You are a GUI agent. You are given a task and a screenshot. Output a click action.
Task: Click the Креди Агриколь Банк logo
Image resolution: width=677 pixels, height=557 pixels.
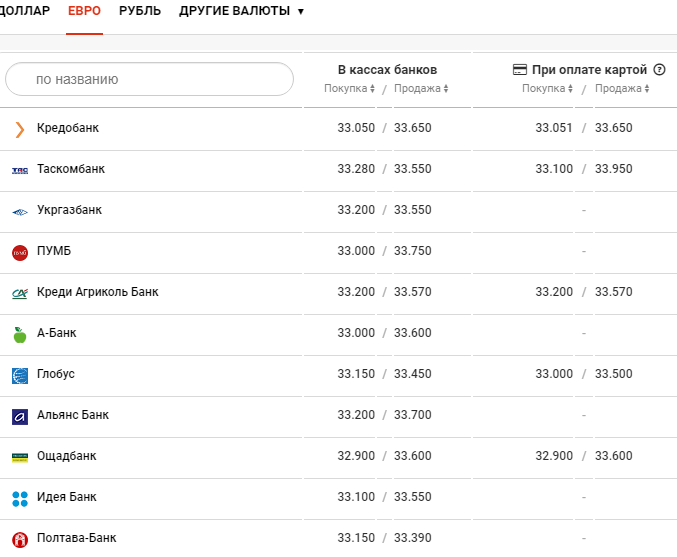pyautogui.click(x=20, y=293)
